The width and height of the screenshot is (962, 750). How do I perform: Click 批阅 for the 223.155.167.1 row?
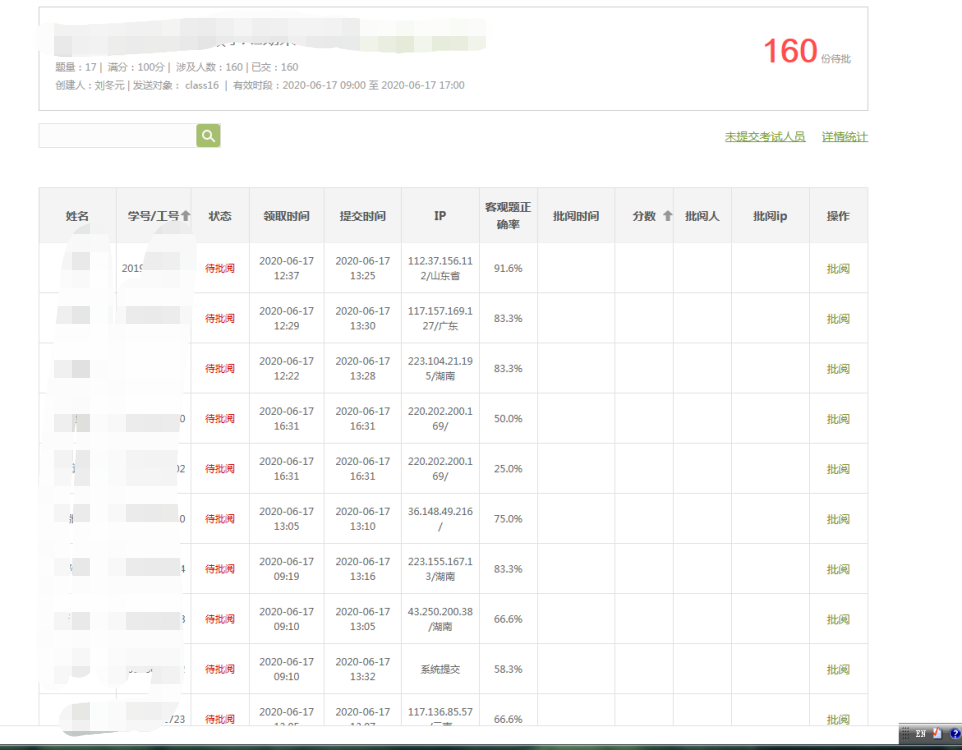[838, 569]
